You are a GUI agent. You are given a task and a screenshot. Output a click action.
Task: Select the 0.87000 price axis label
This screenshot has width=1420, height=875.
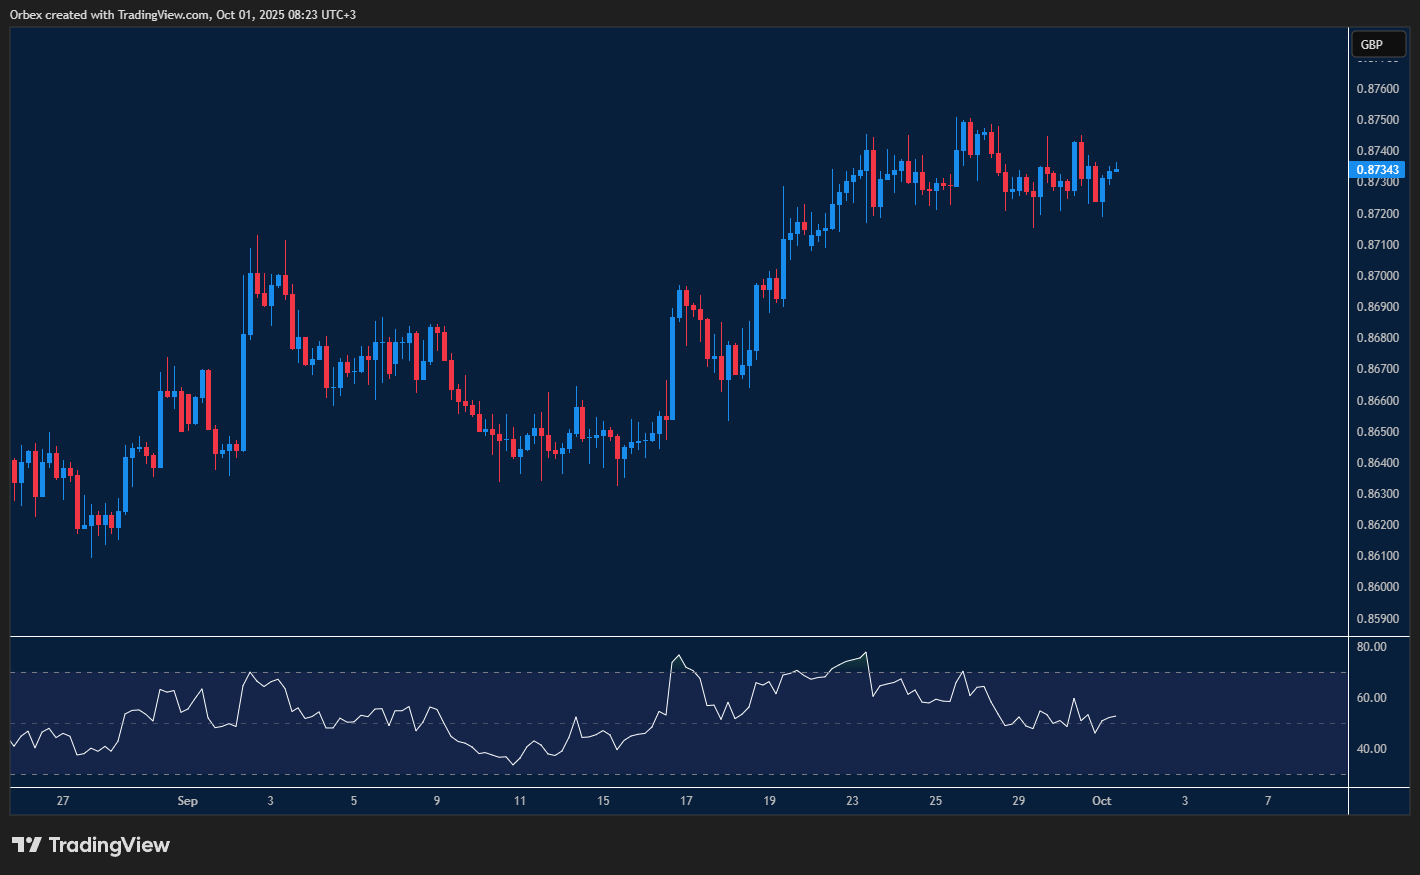[x=1377, y=276]
